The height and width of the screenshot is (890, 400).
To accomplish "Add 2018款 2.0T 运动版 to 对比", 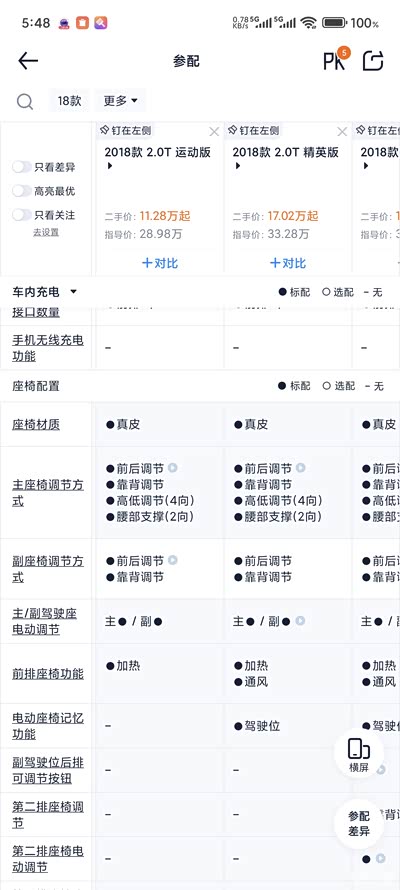I will 159,263.
